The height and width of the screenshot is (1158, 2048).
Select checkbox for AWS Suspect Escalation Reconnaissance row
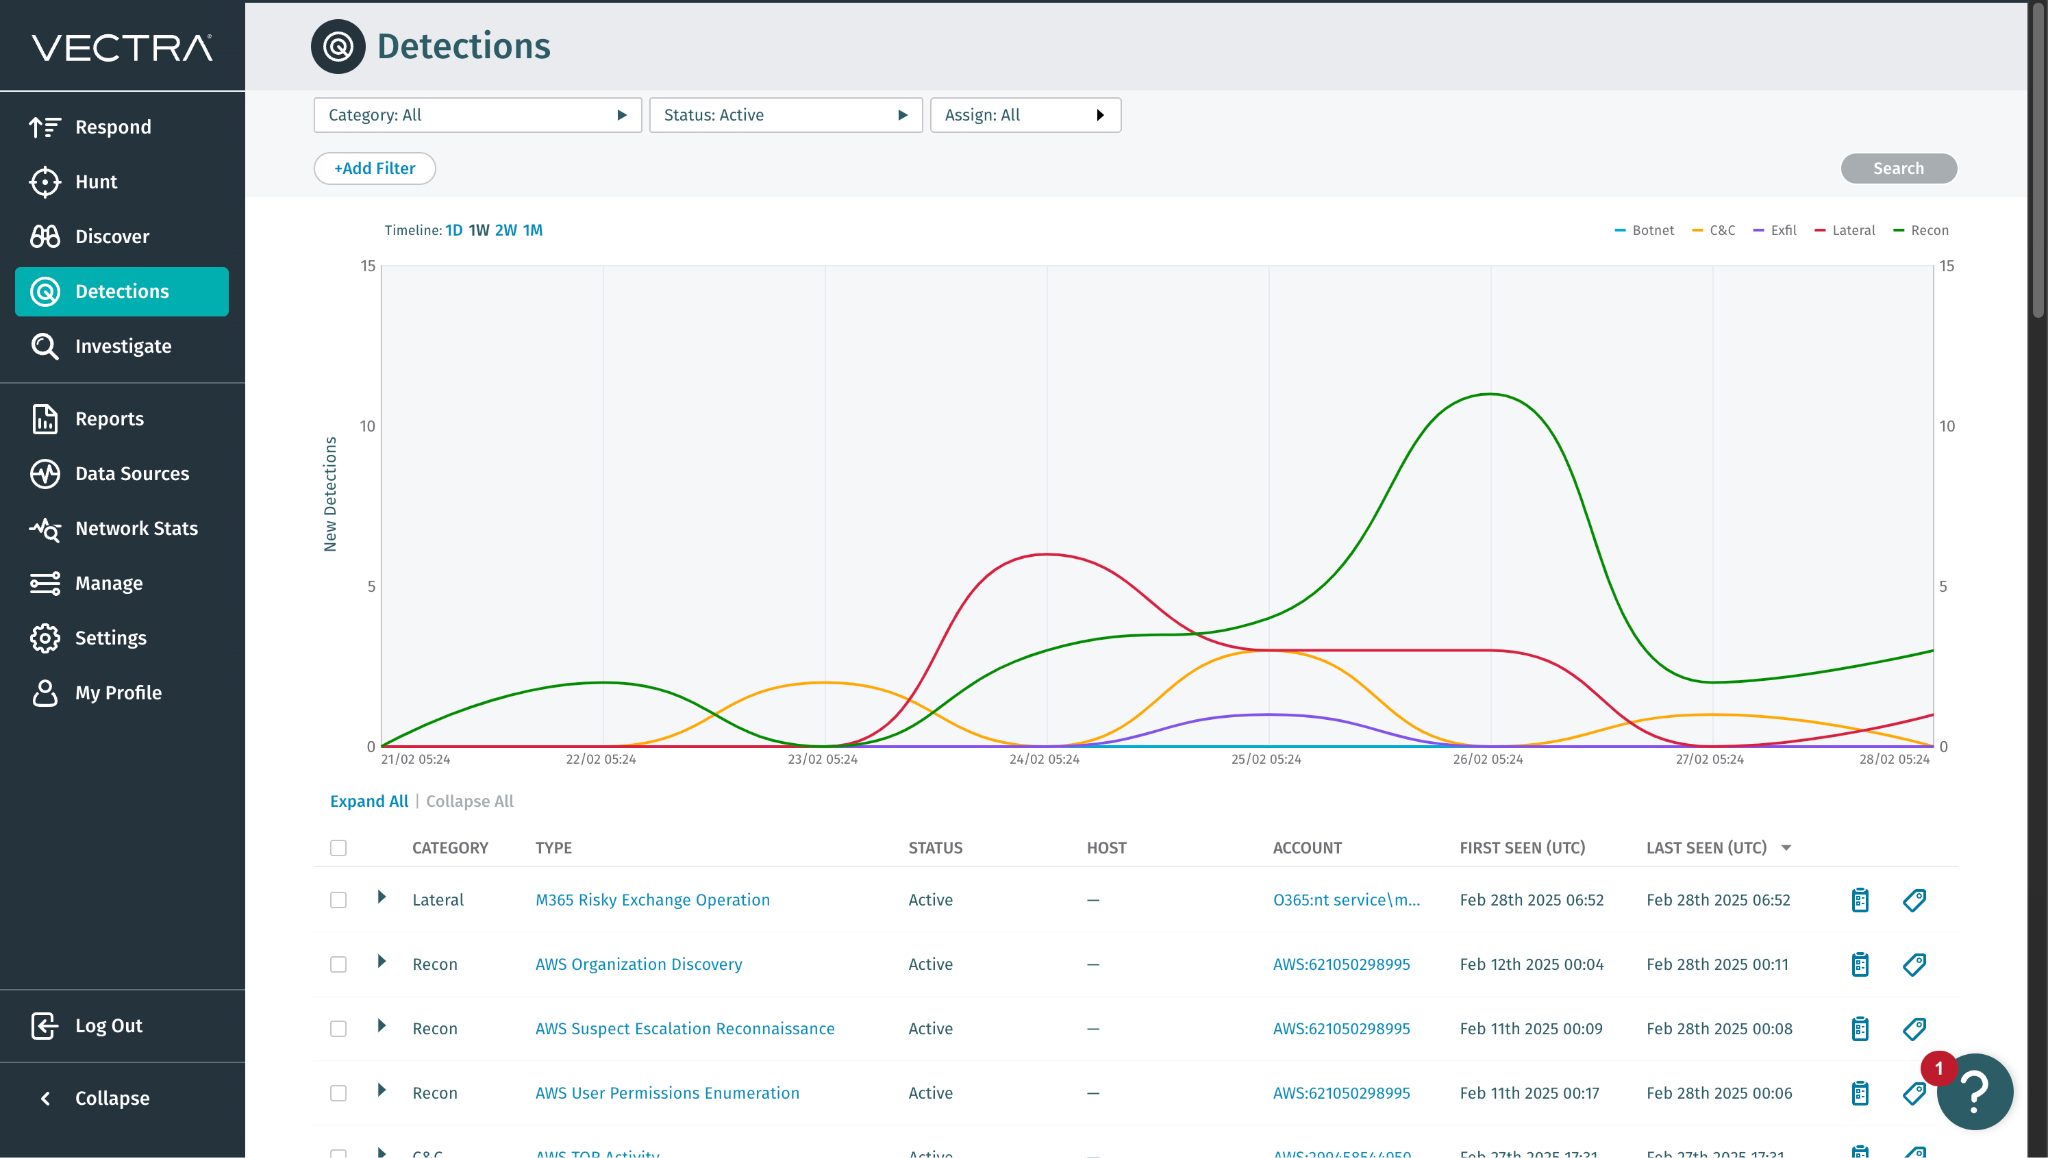[x=338, y=1029]
